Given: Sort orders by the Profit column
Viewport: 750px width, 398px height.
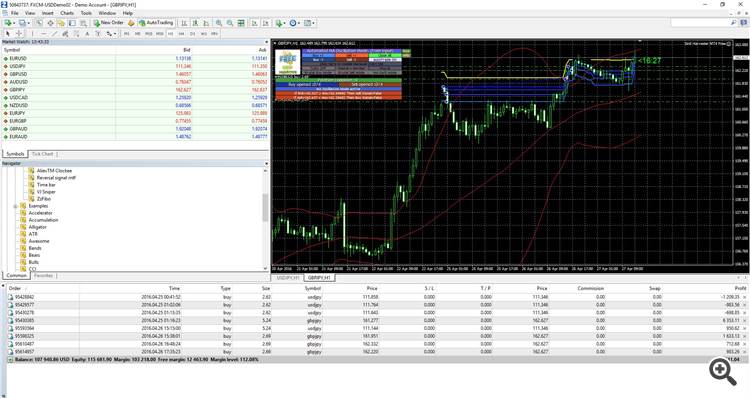Looking at the screenshot, I should click(740, 288).
